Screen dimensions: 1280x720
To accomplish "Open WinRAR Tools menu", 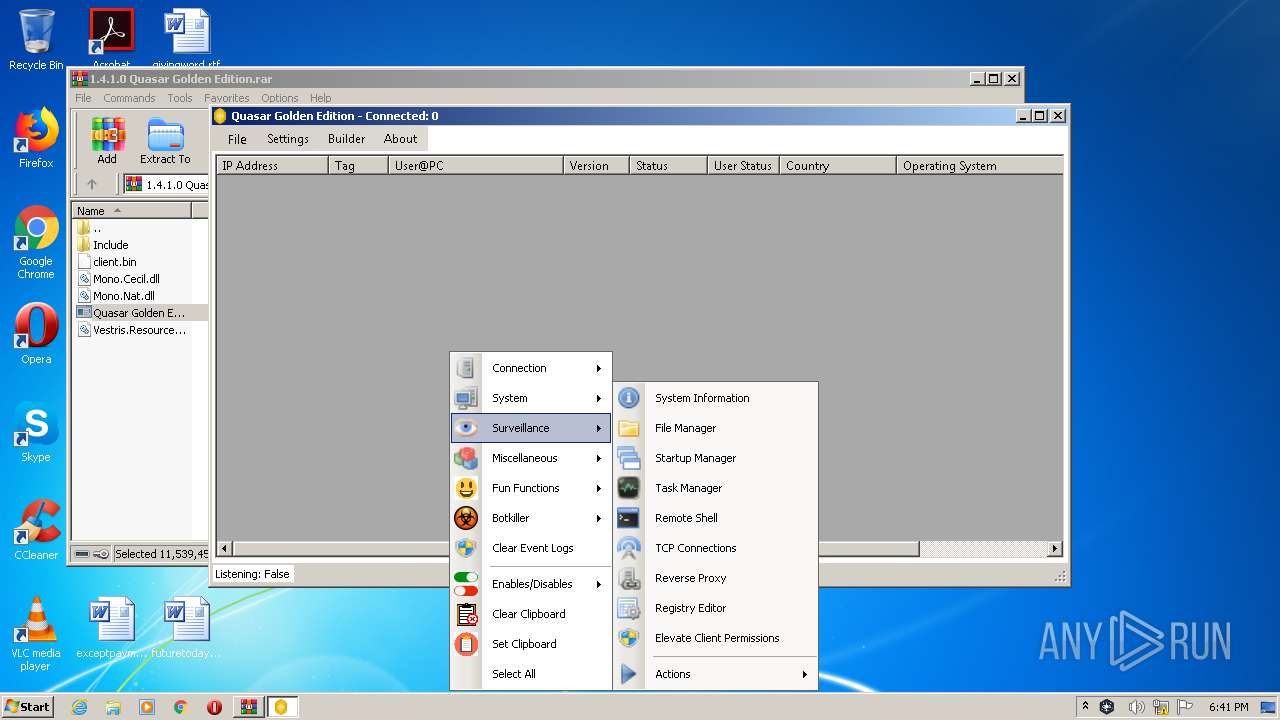I will coord(180,98).
